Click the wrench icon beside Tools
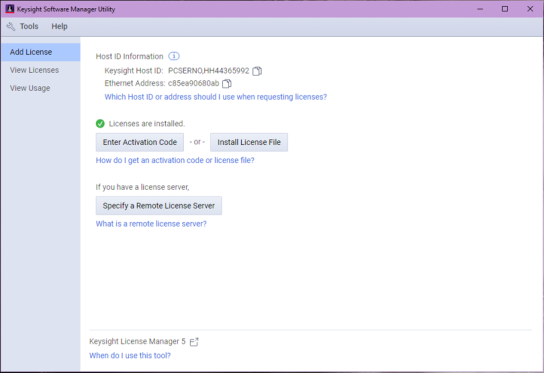 pos(11,26)
